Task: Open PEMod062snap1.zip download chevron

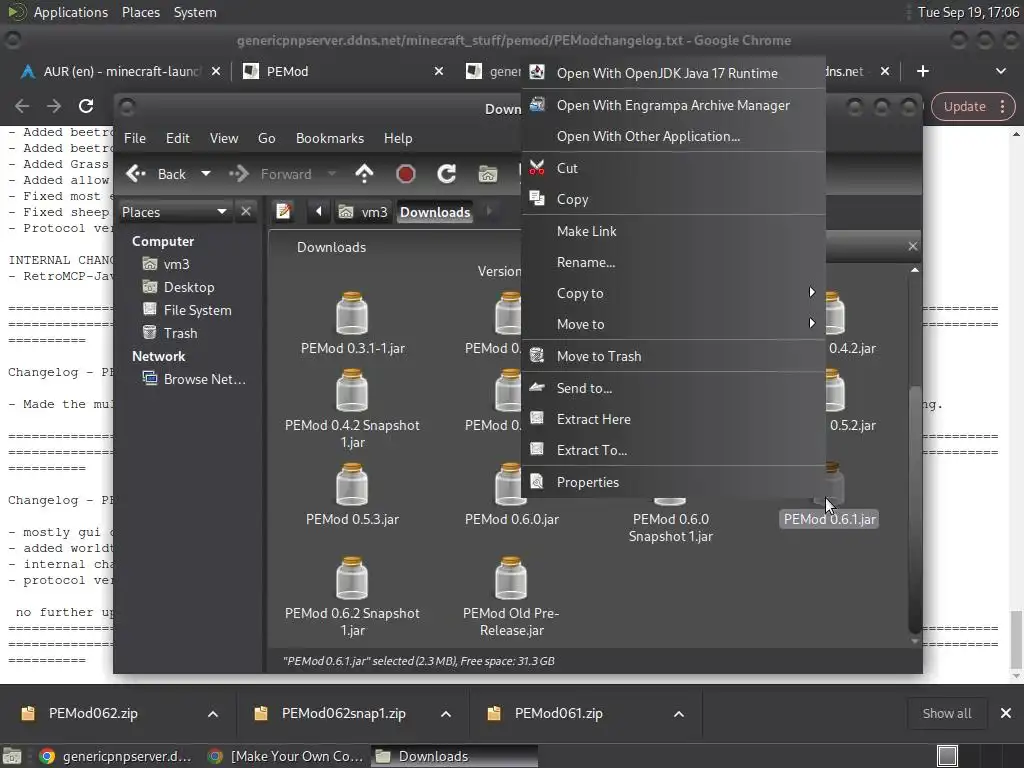Action: [x=446, y=714]
